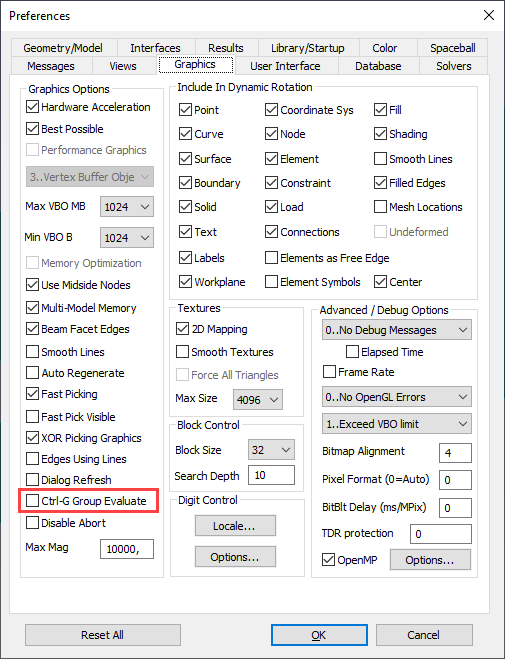Open the Interfaces tab
The width and height of the screenshot is (505, 659).
[x=155, y=48]
